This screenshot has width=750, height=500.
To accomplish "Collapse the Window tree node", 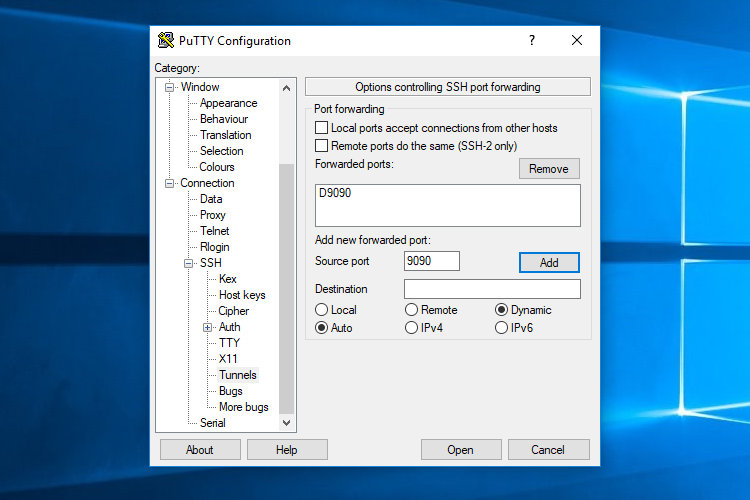I will tap(170, 88).
